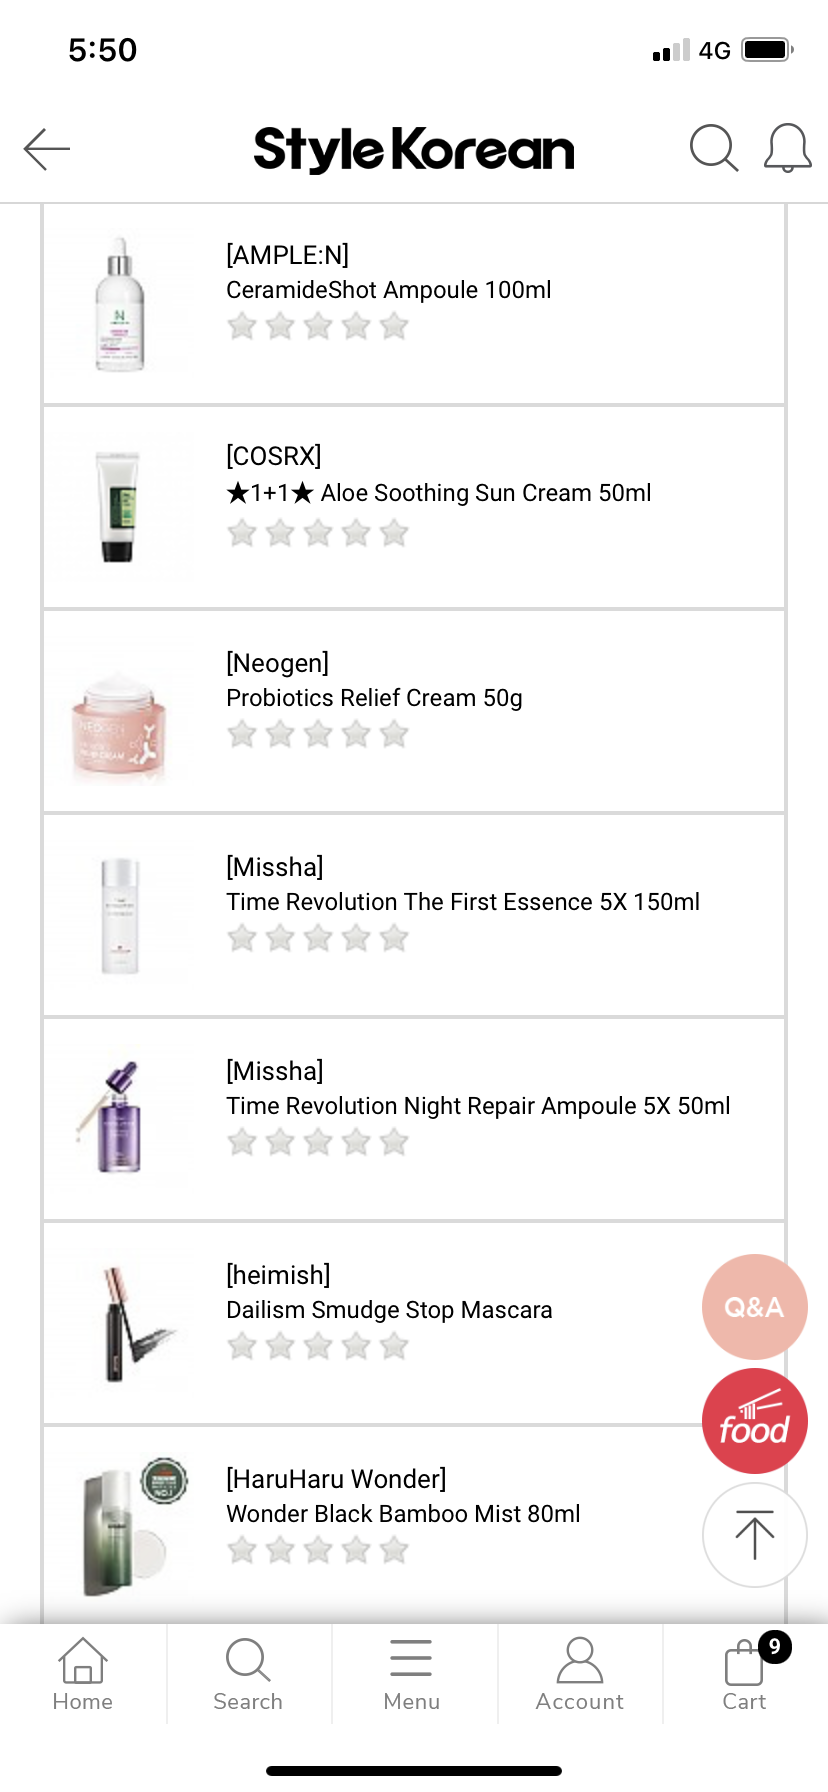Go to Home tab
The width and height of the screenshot is (828, 1792).
(x=83, y=1673)
